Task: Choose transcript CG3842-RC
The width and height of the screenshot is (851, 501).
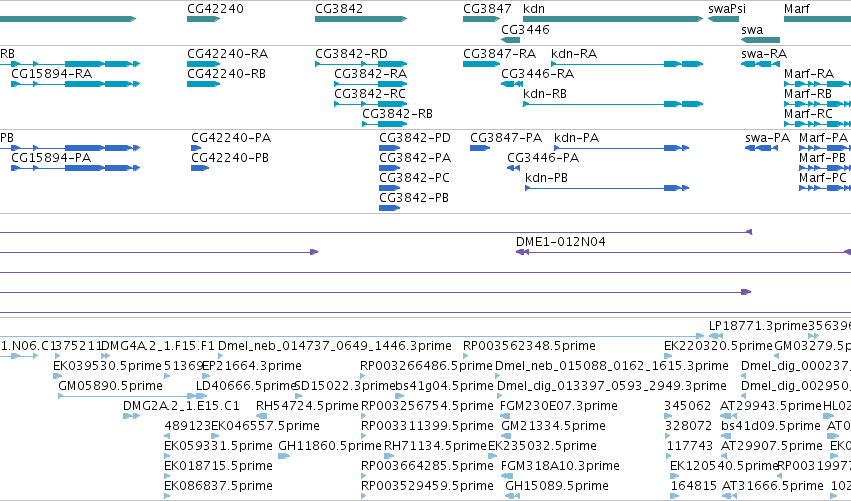Action: (370, 94)
